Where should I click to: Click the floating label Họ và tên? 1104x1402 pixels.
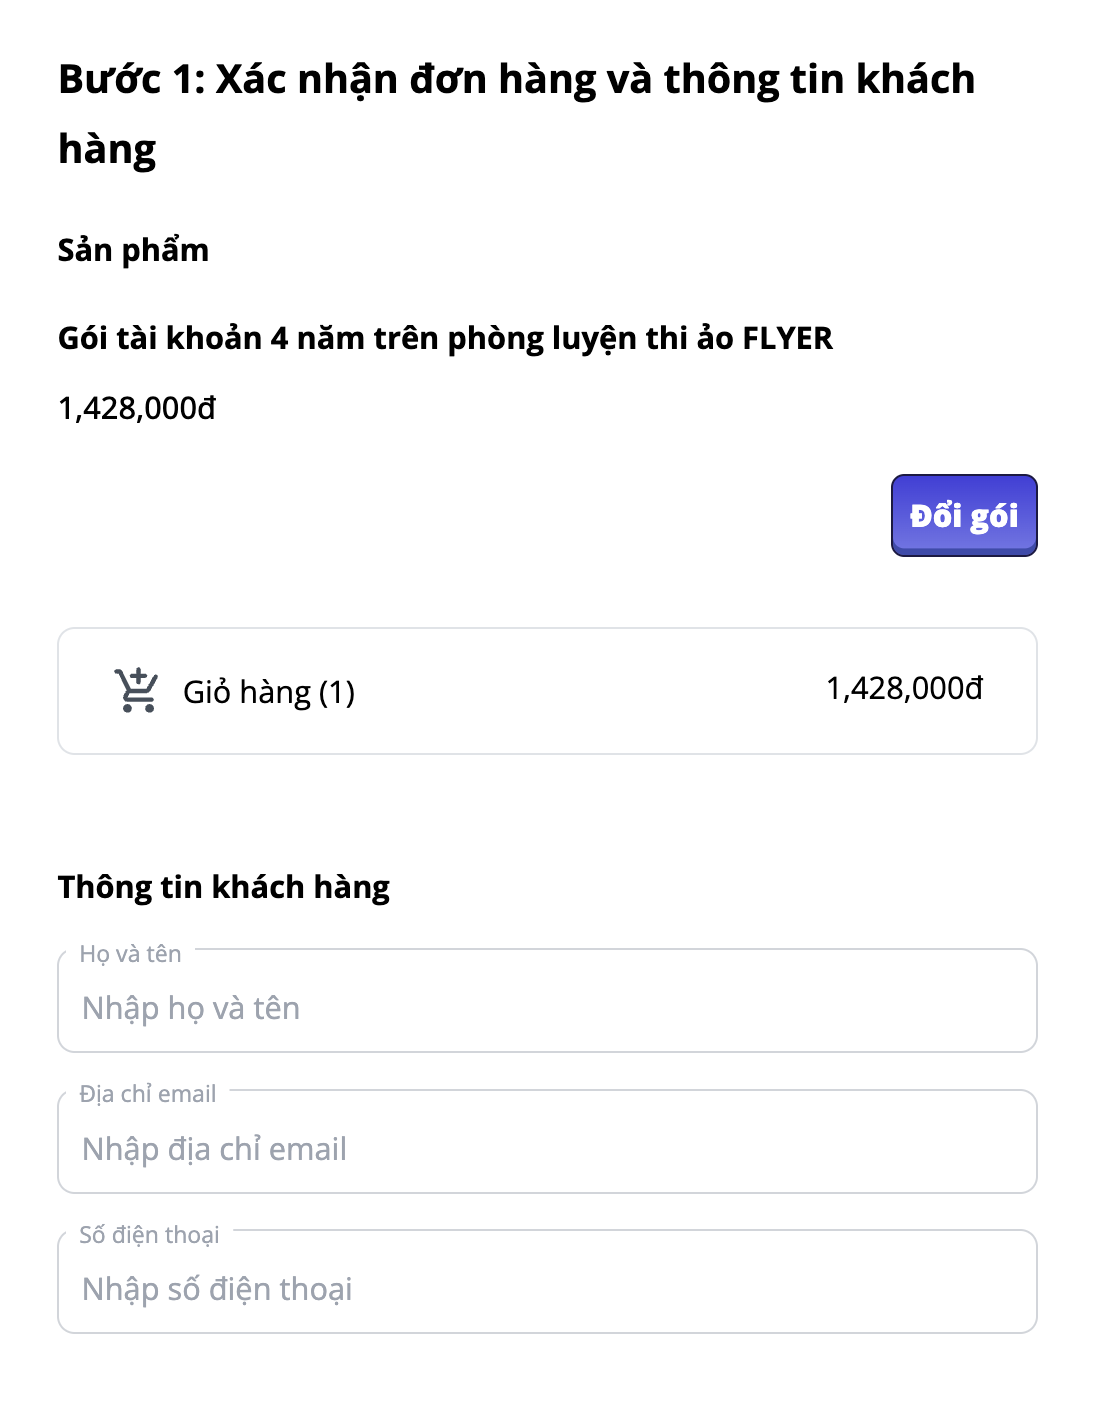130,954
